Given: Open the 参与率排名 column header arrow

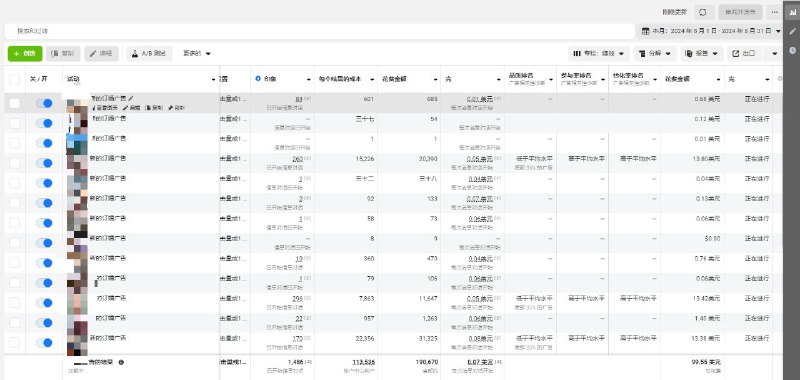Looking at the screenshot, I should (x=603, y=80).
